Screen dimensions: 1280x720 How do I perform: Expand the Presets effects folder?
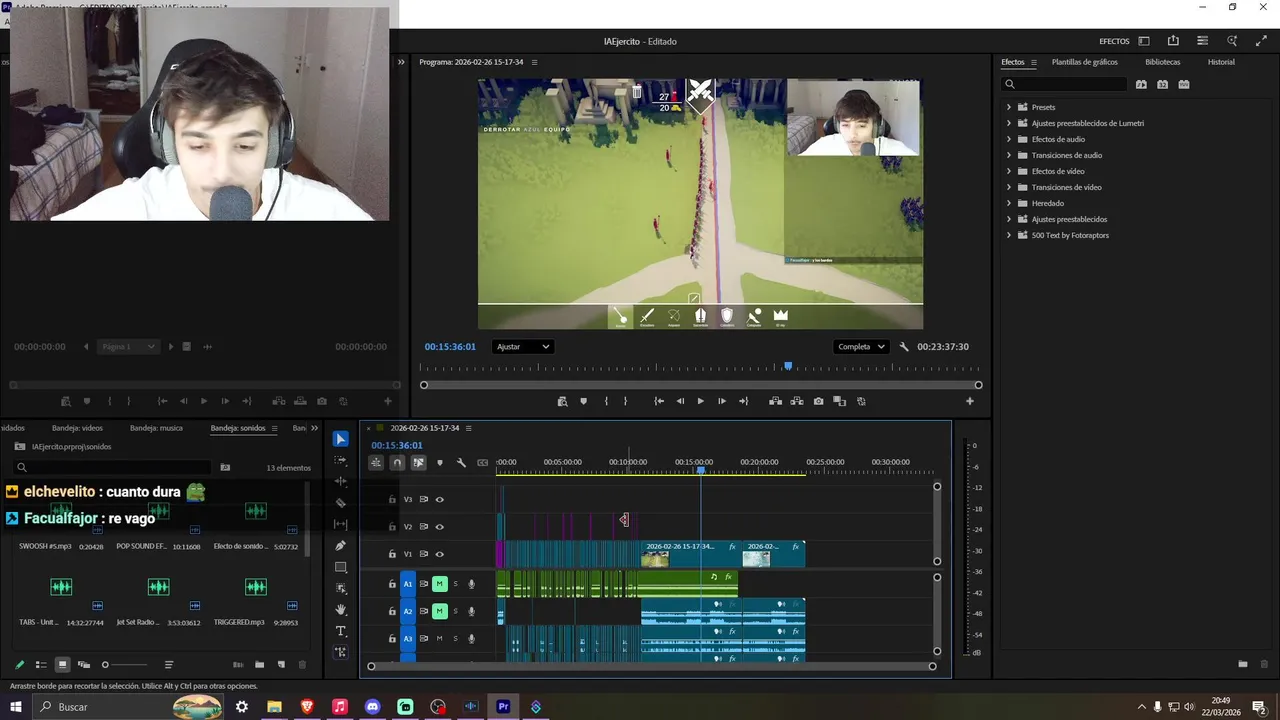click(1008, 107)
